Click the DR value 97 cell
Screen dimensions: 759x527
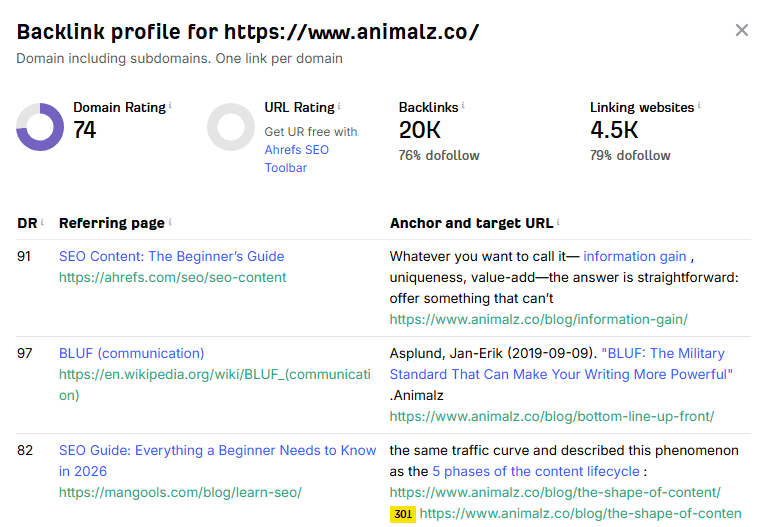pos(25,353)
